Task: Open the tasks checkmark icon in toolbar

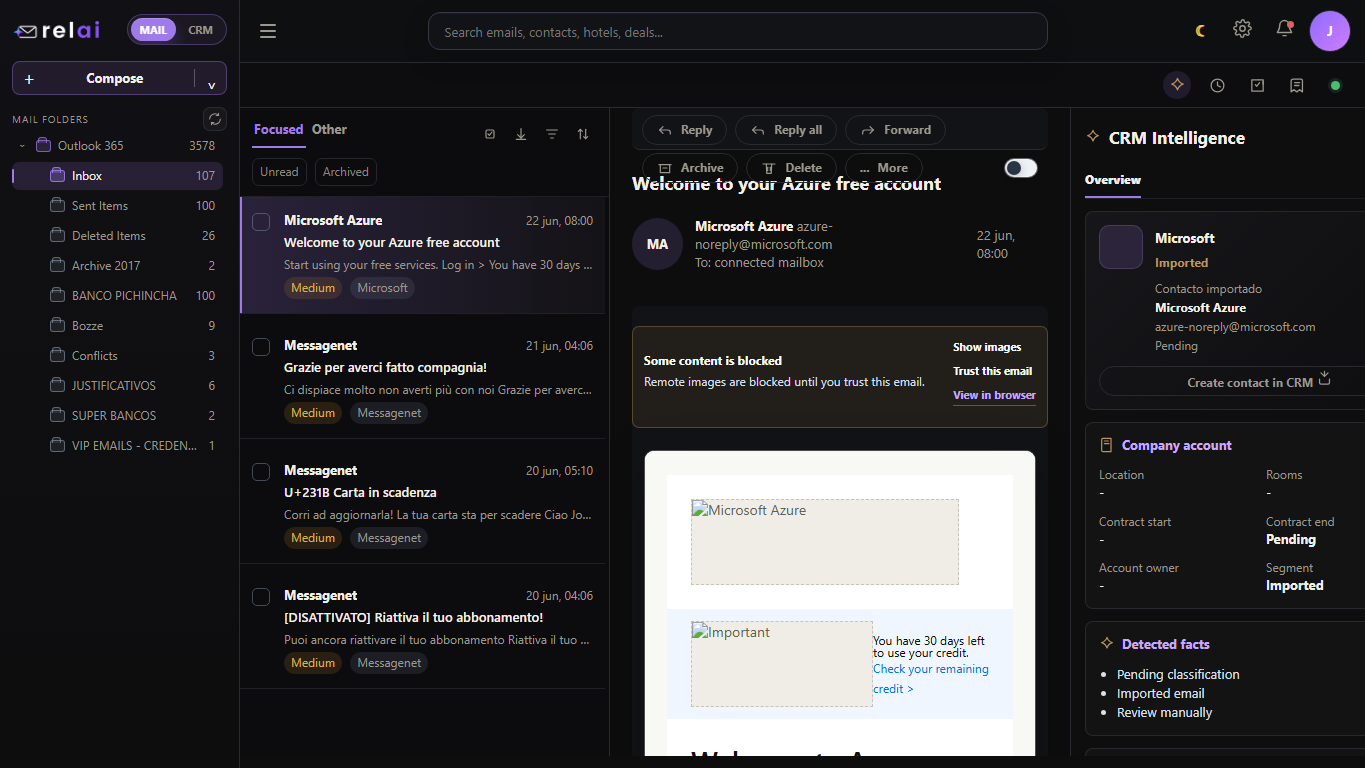Action: click(x=1257, y=85)
